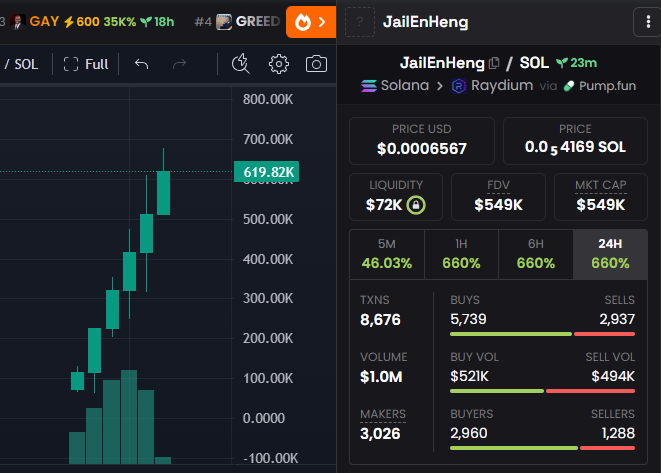Open the GAY trending token
Screen dimensions: 661x473
92,22
